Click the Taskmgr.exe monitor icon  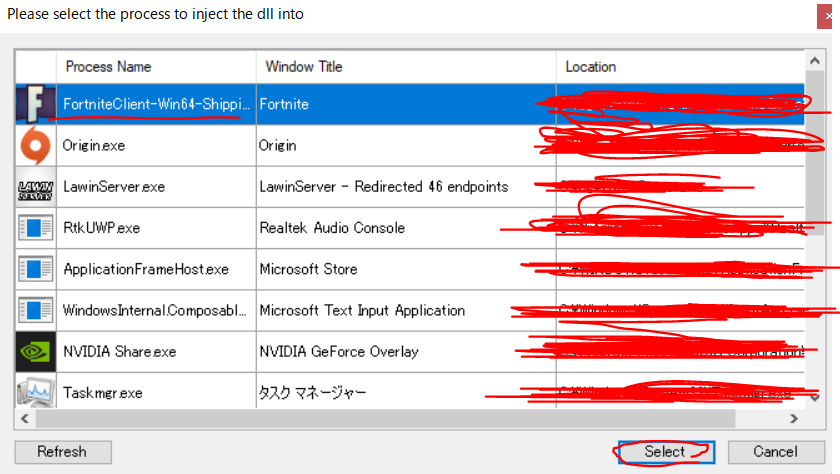pos(35,393)
